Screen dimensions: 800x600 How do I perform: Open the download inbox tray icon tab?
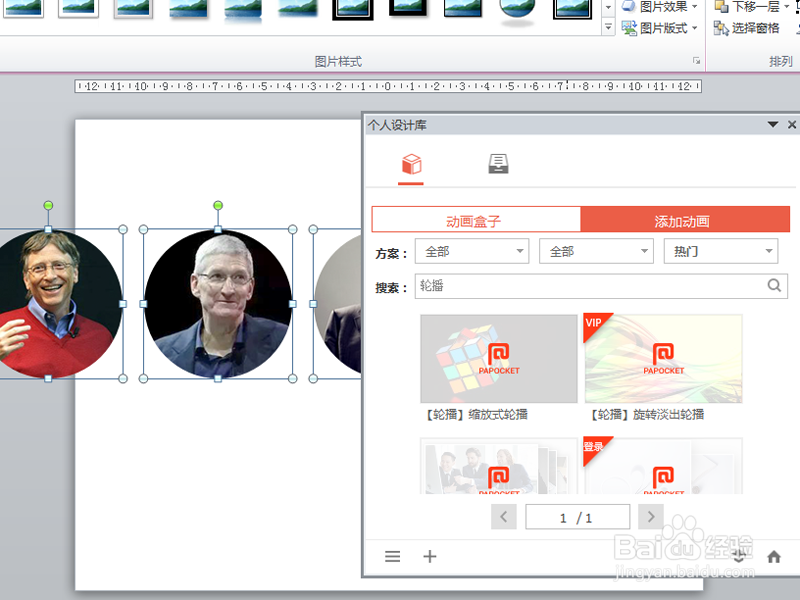coord(498,164)
